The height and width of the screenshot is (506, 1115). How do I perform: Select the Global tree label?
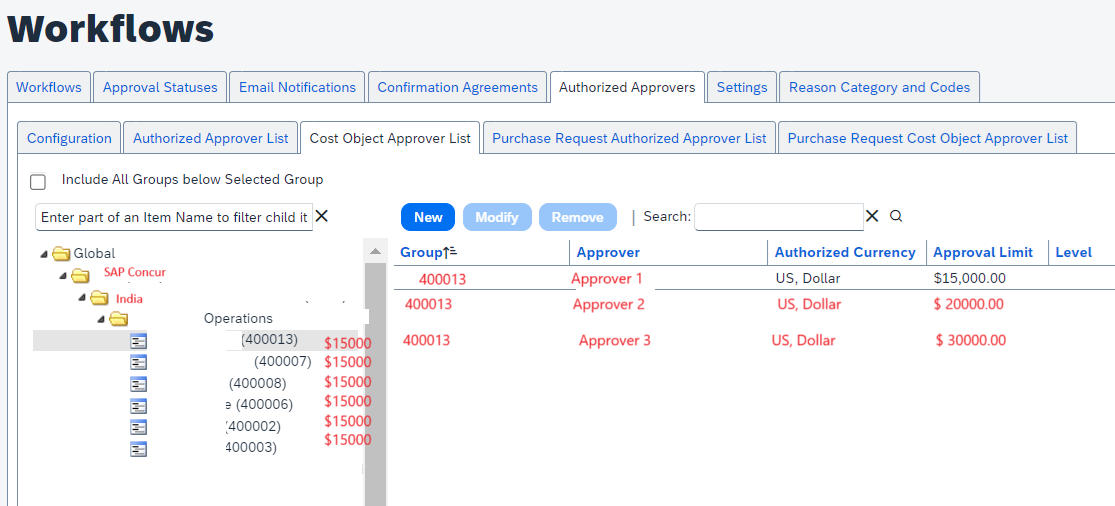(94, 254)
